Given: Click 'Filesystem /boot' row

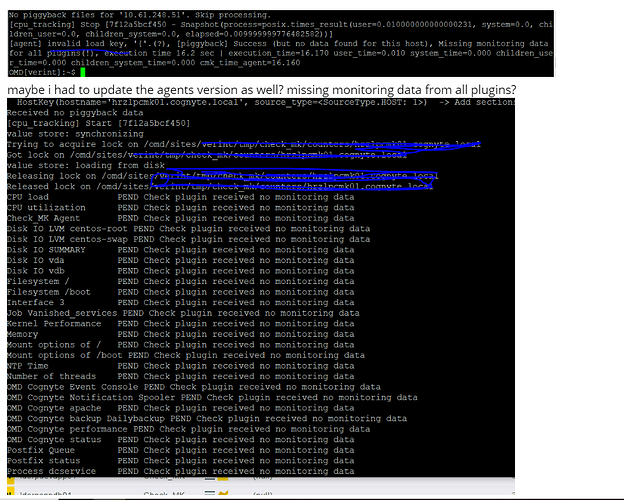Looking at the screenshot, I should [x=181, y=292].
